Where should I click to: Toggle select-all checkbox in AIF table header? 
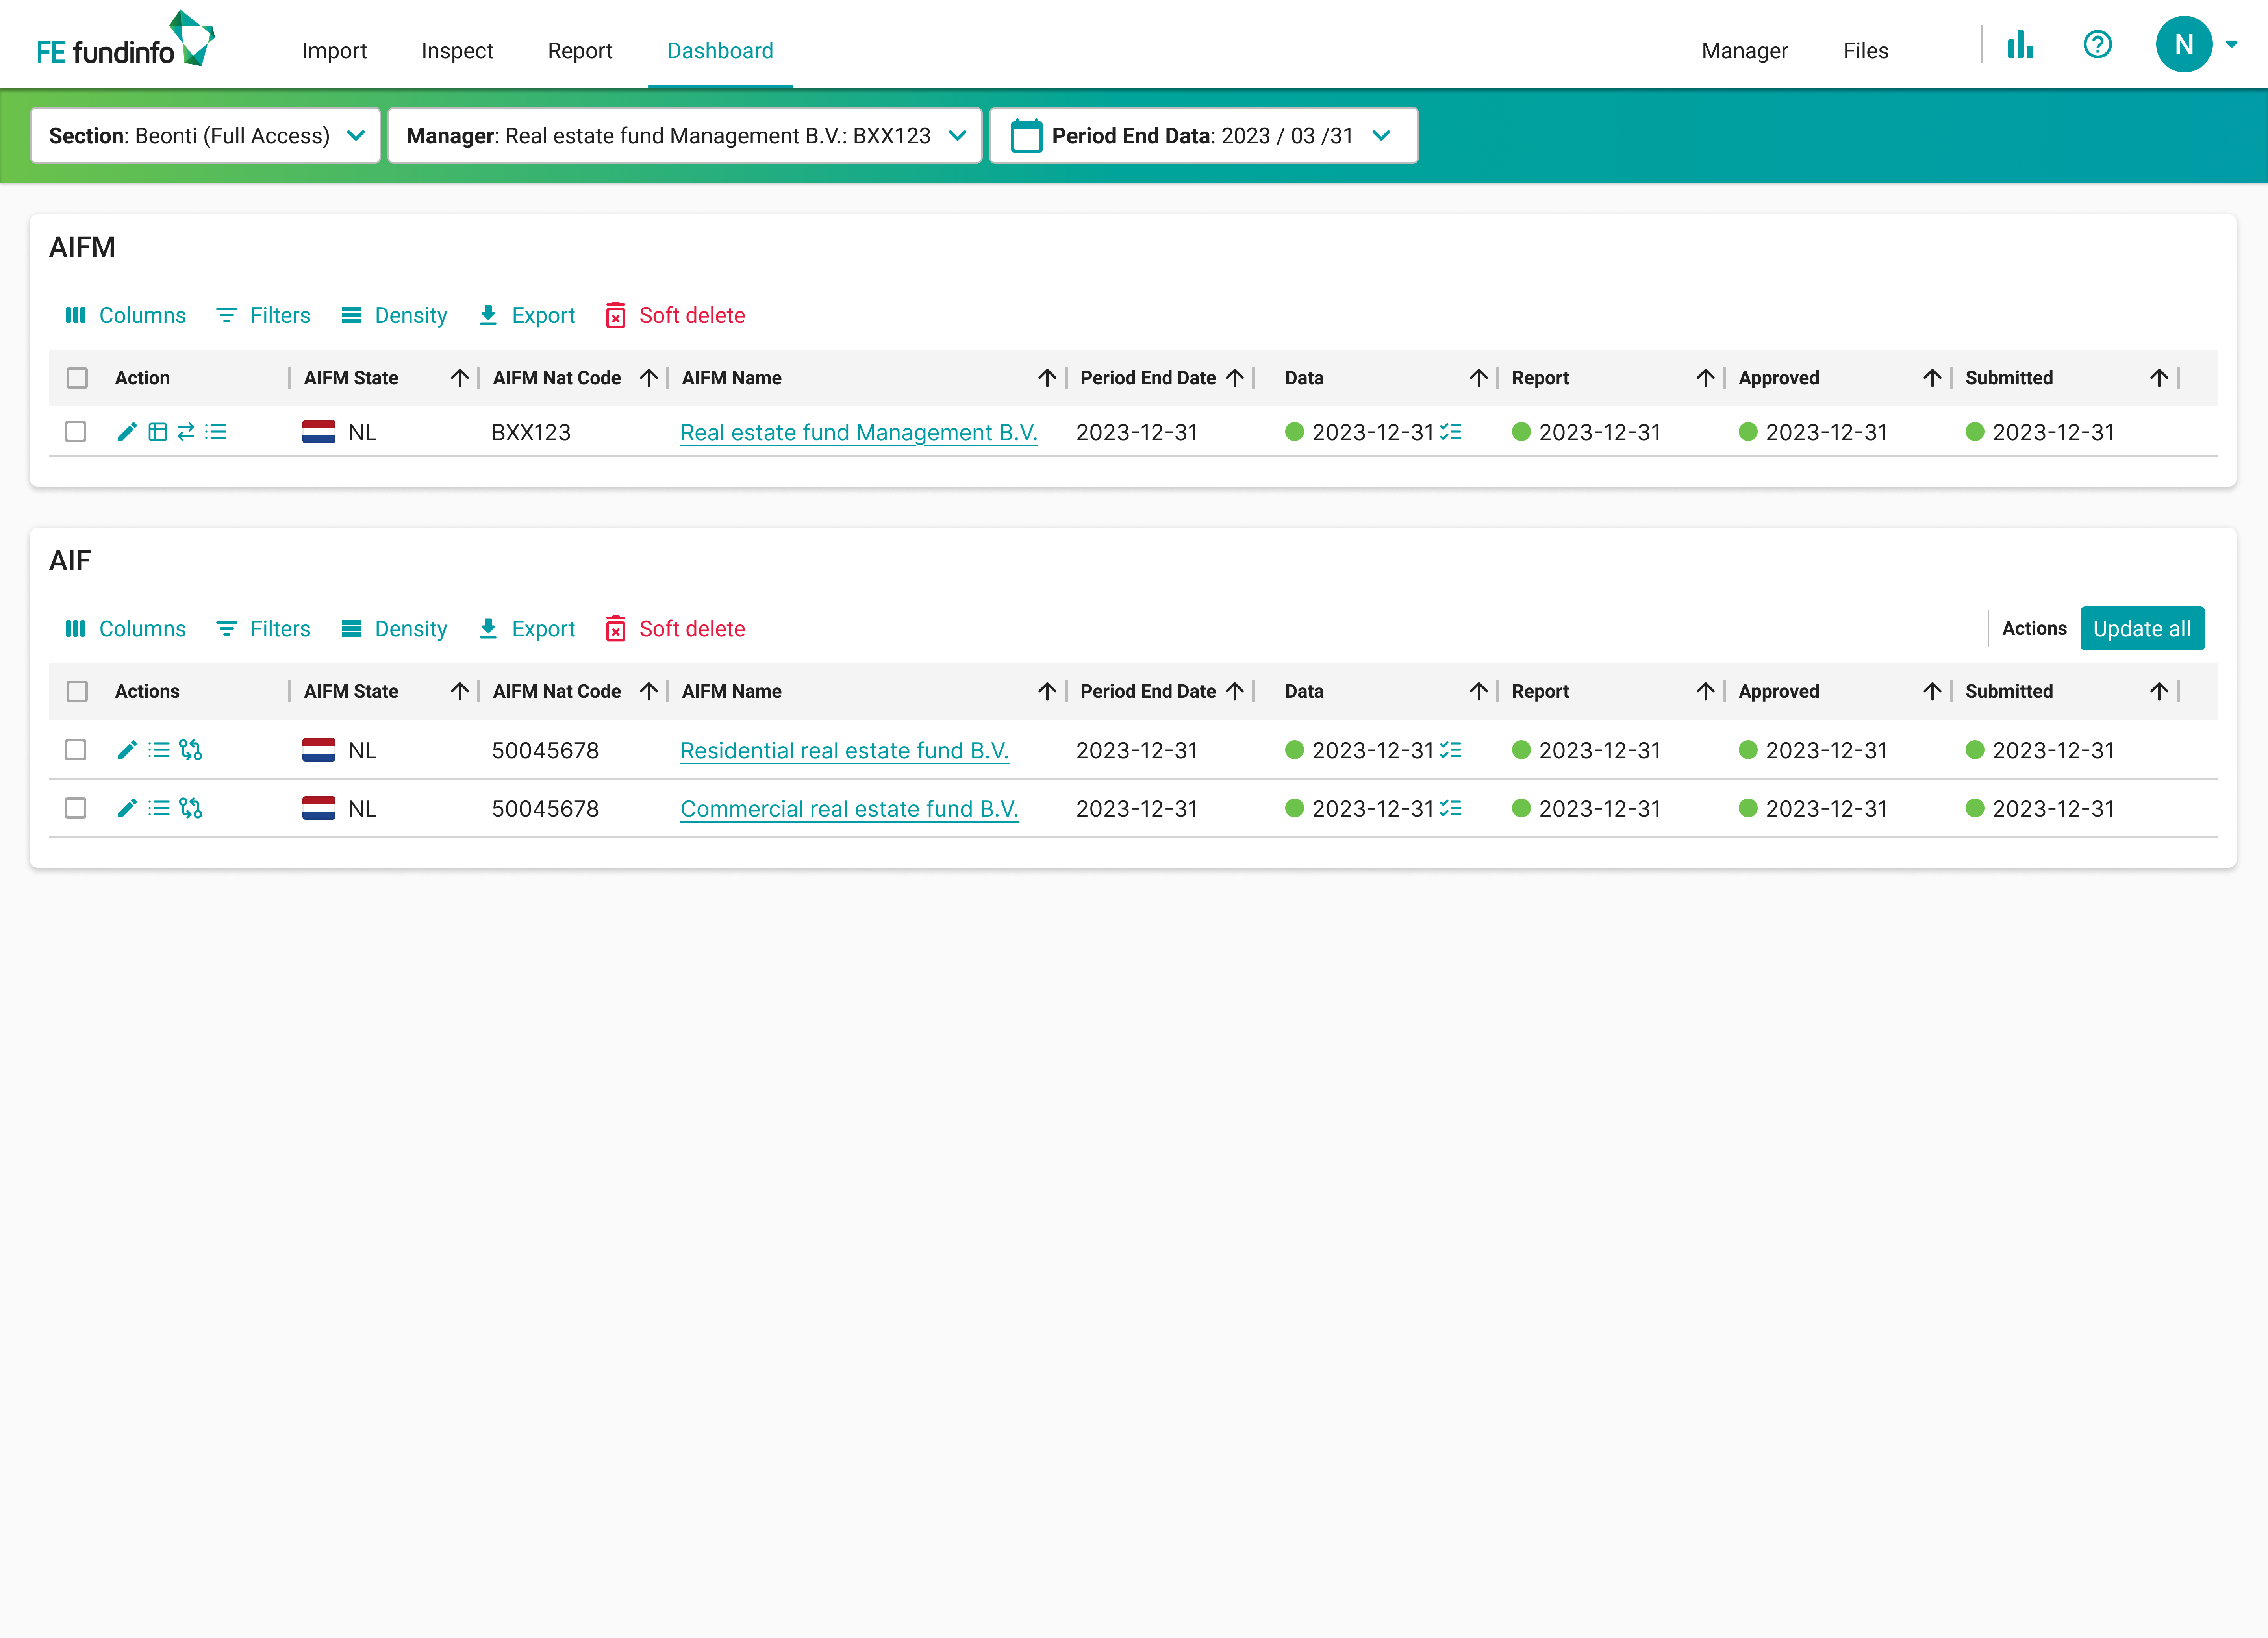[x=77, y=691]
